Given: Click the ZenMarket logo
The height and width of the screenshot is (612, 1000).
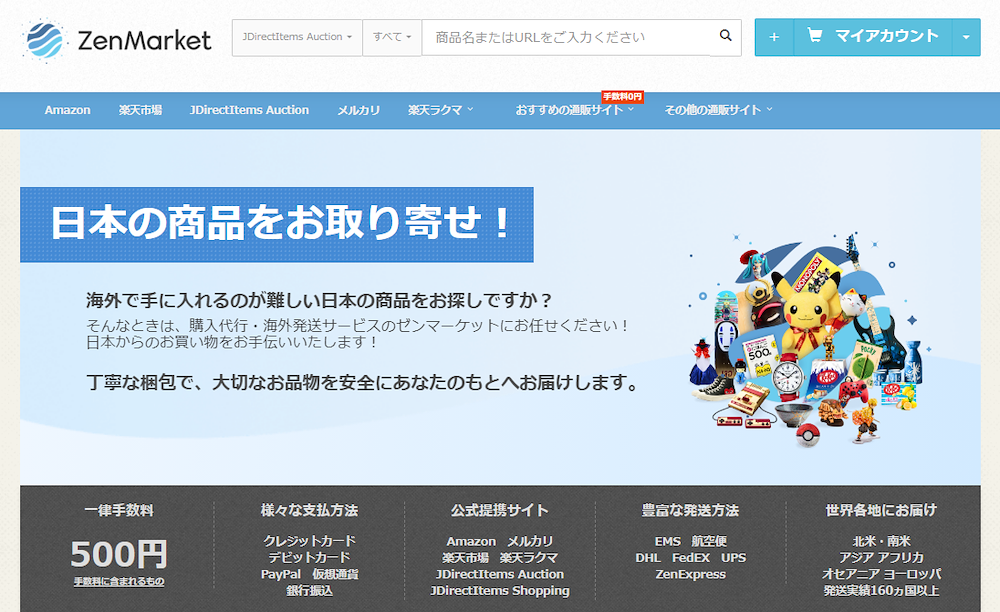Looking at the screenshot, I should pyautogui.click(x=117, y=40).
